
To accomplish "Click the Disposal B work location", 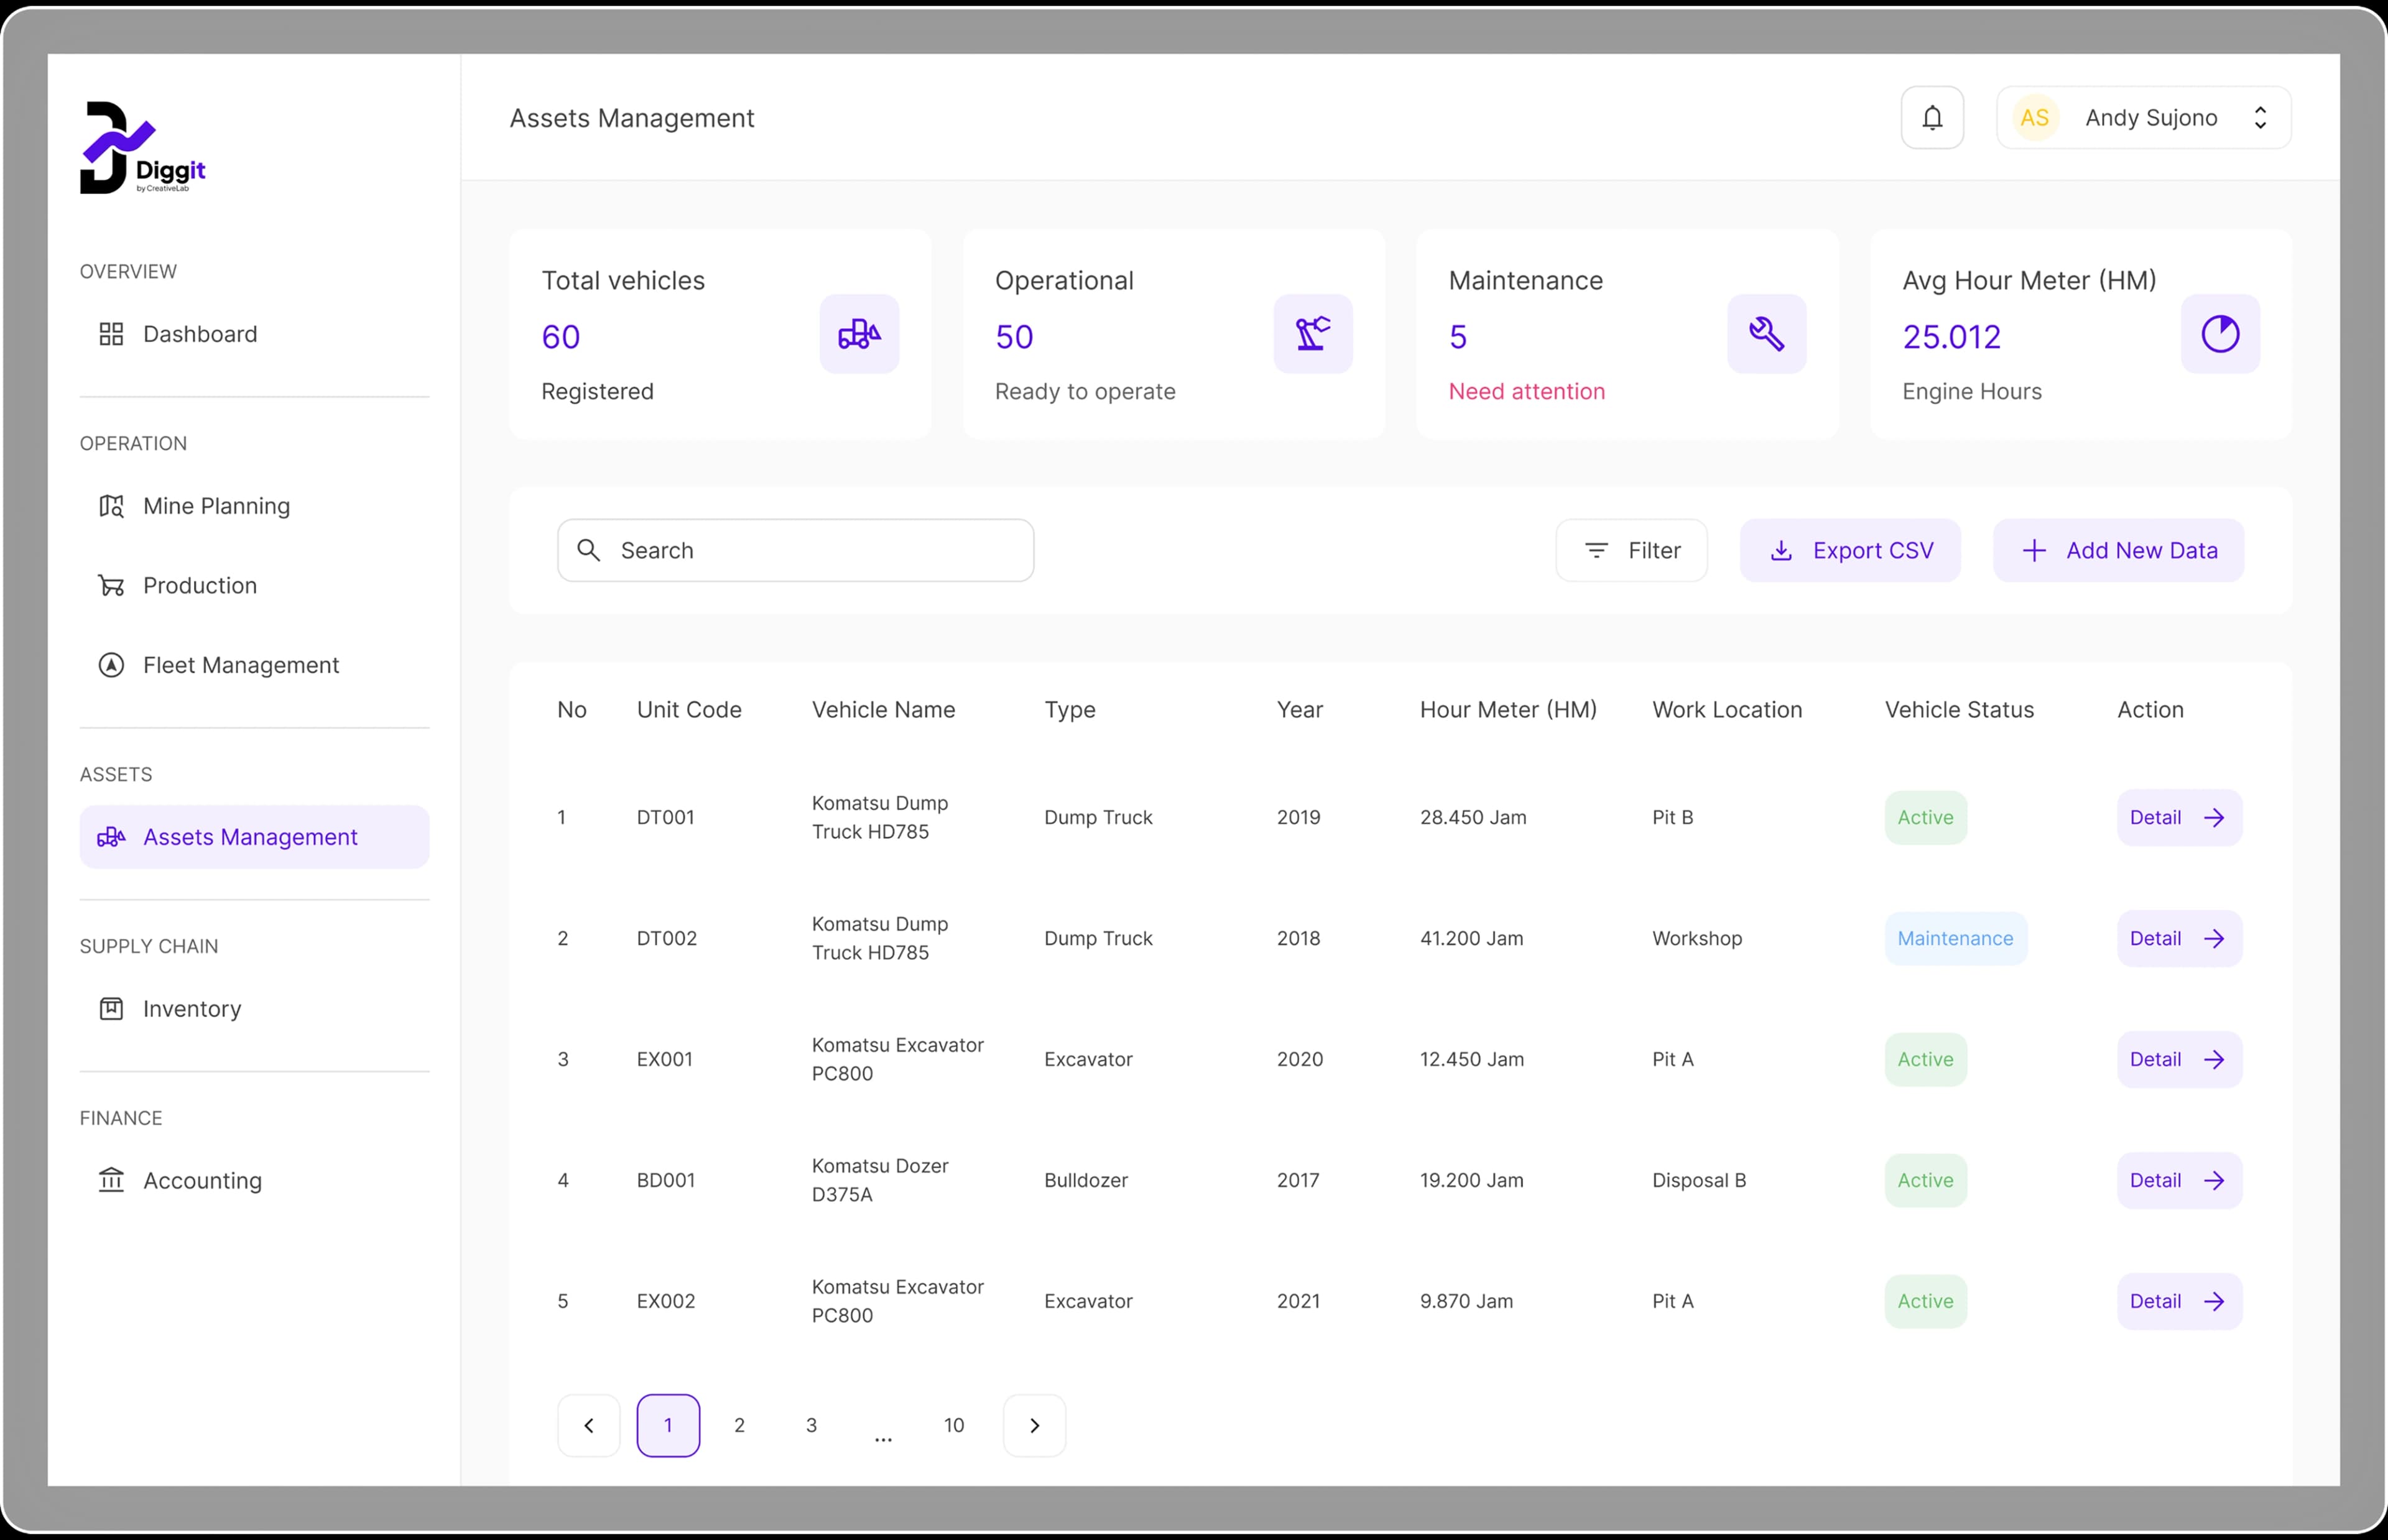I will pos(1699,1181).
